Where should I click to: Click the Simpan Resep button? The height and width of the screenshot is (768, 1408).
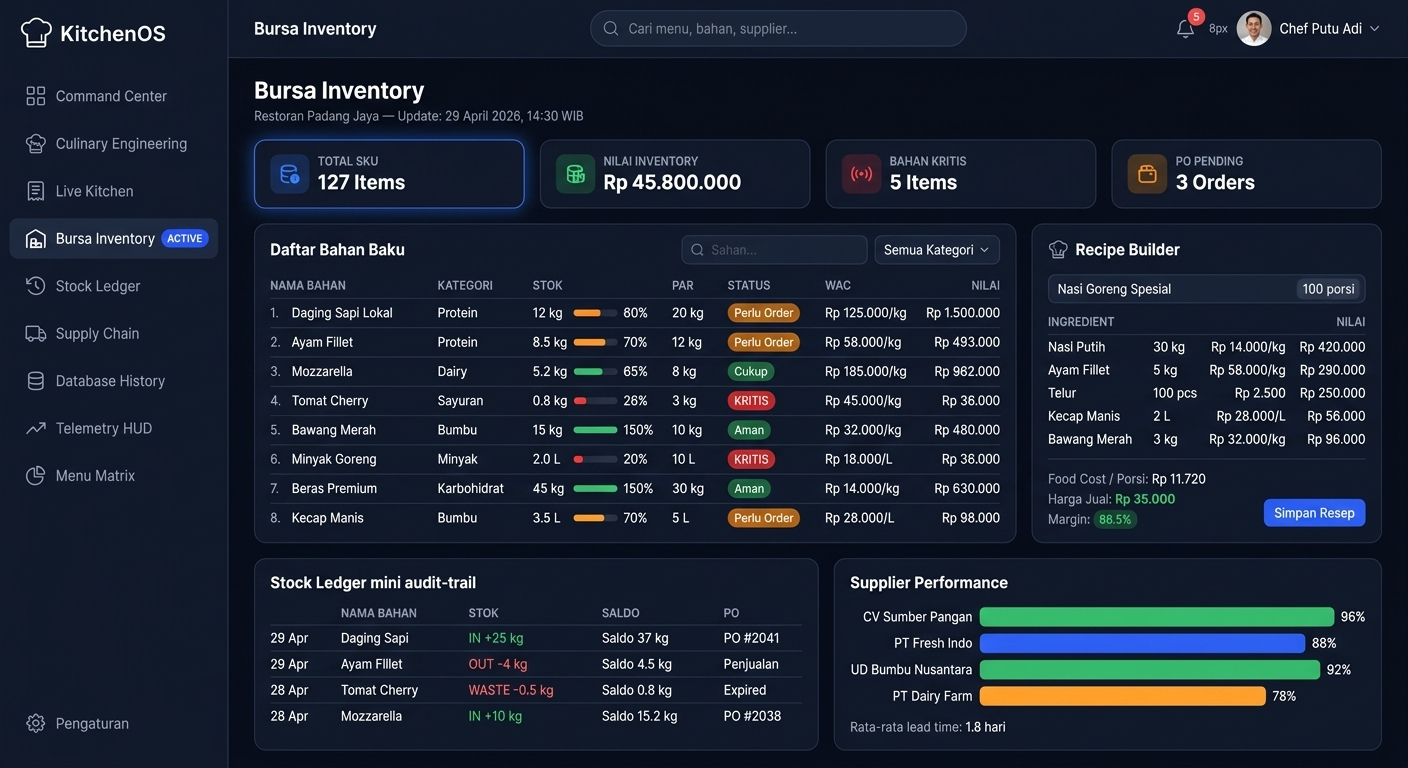[1314, 512]
